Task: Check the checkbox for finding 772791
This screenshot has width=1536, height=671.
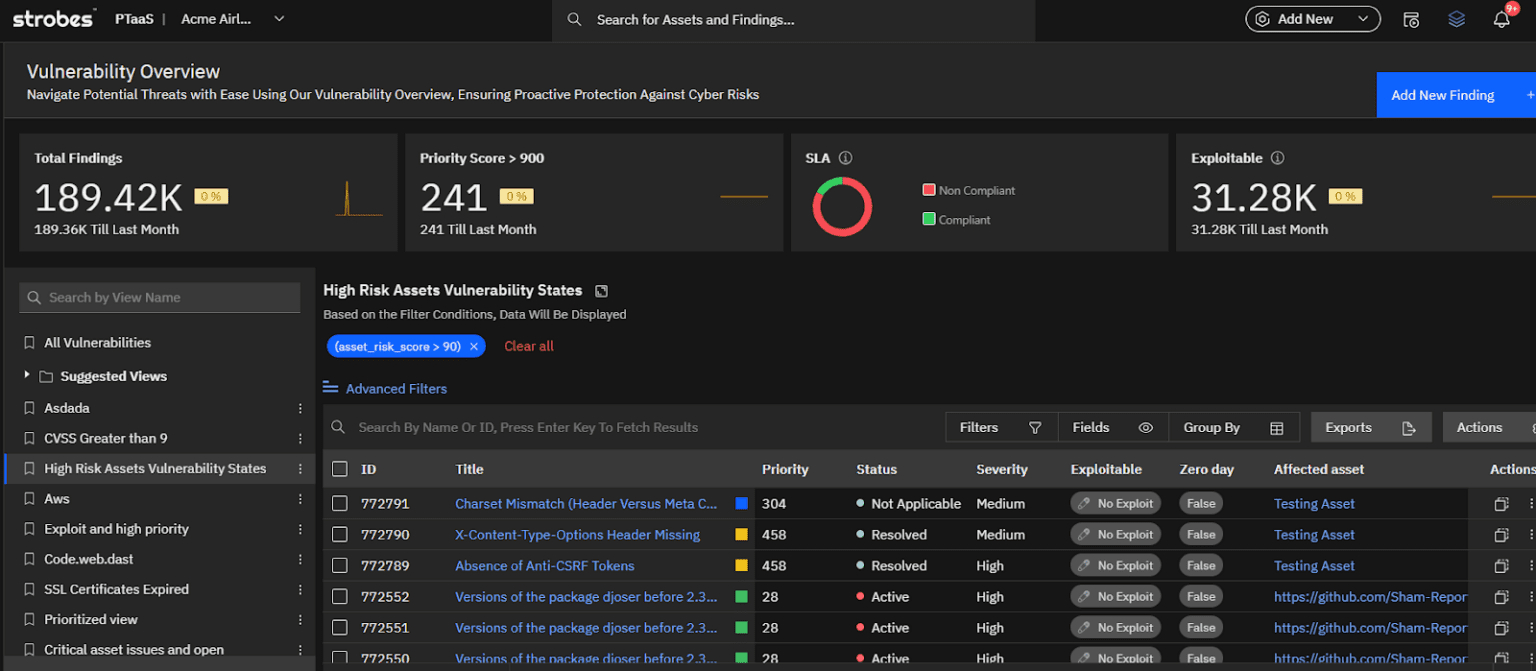Action: pos(340,503)
